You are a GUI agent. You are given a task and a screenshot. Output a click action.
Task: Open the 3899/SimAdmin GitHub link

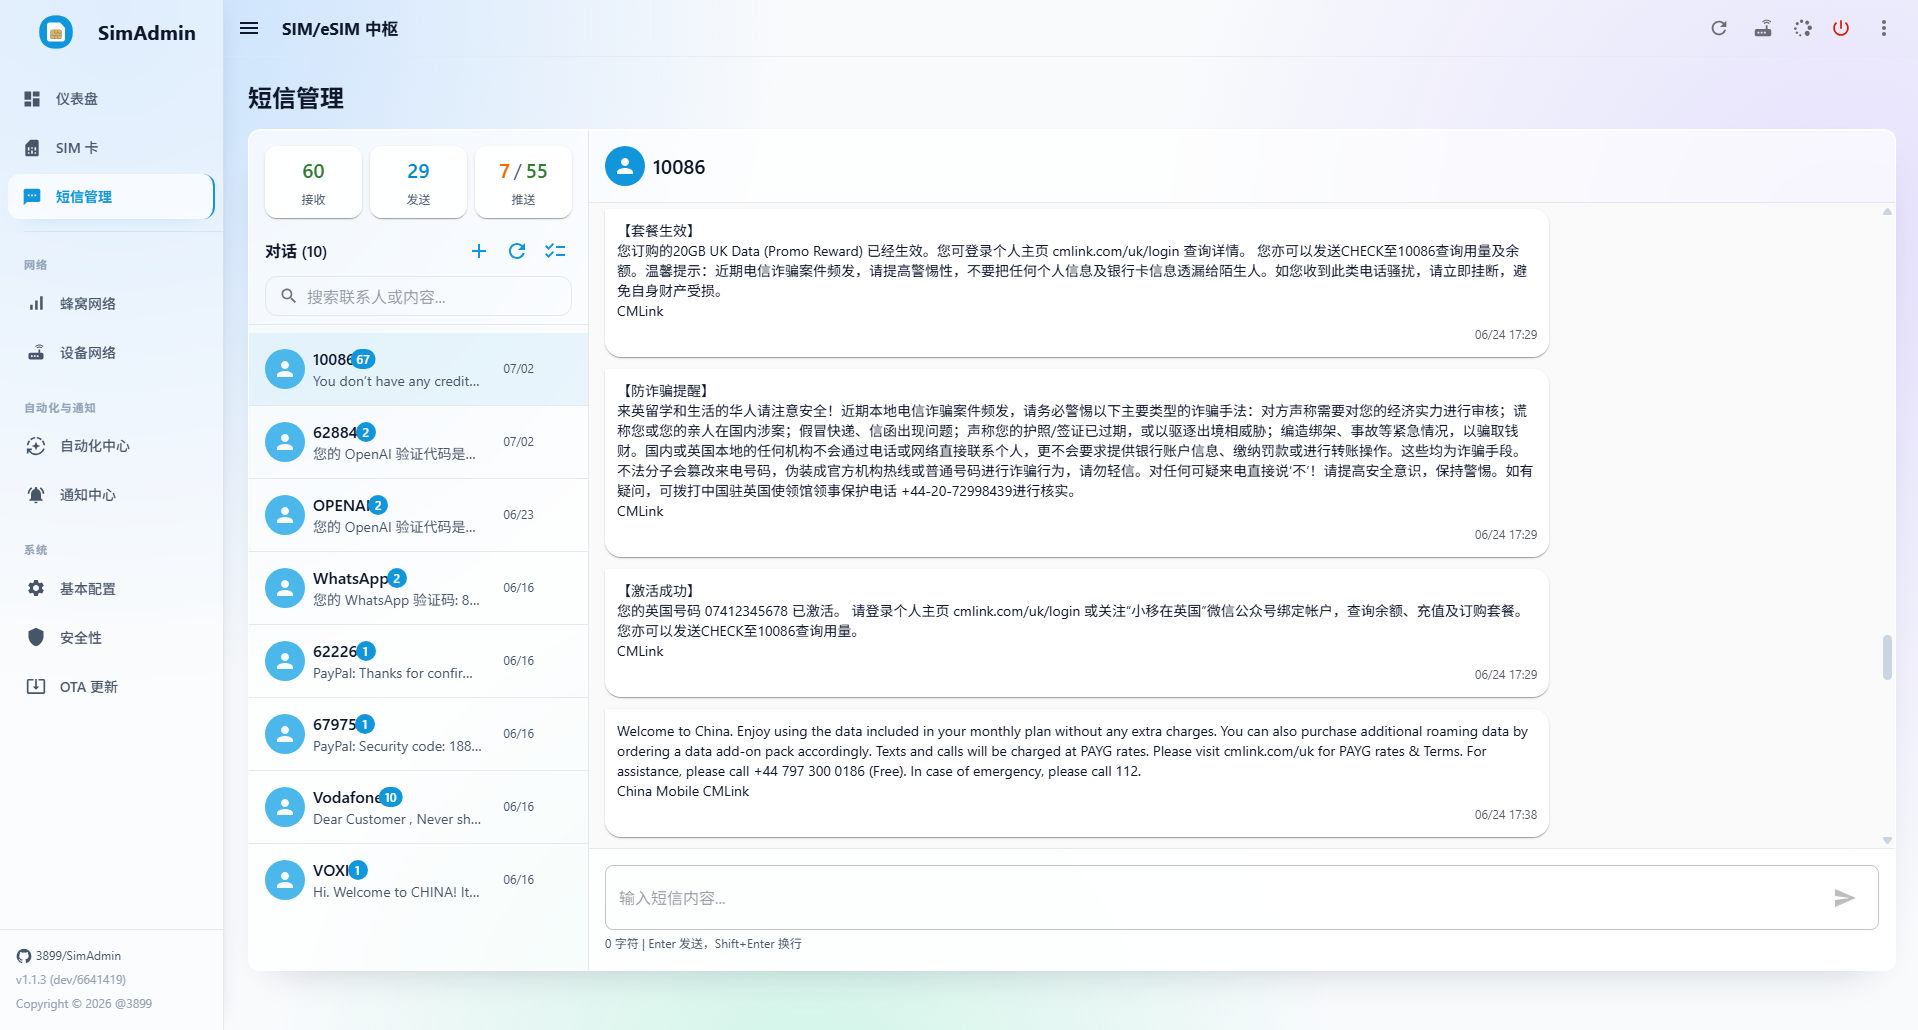tap(69, 956)
